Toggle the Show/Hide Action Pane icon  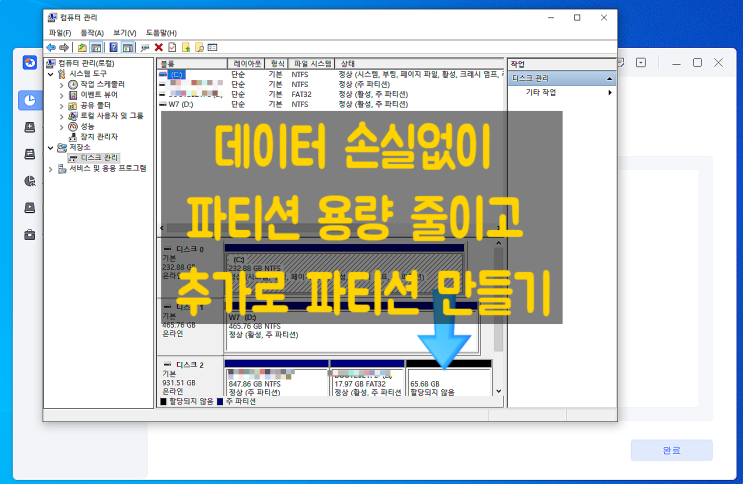pos(127,47)
